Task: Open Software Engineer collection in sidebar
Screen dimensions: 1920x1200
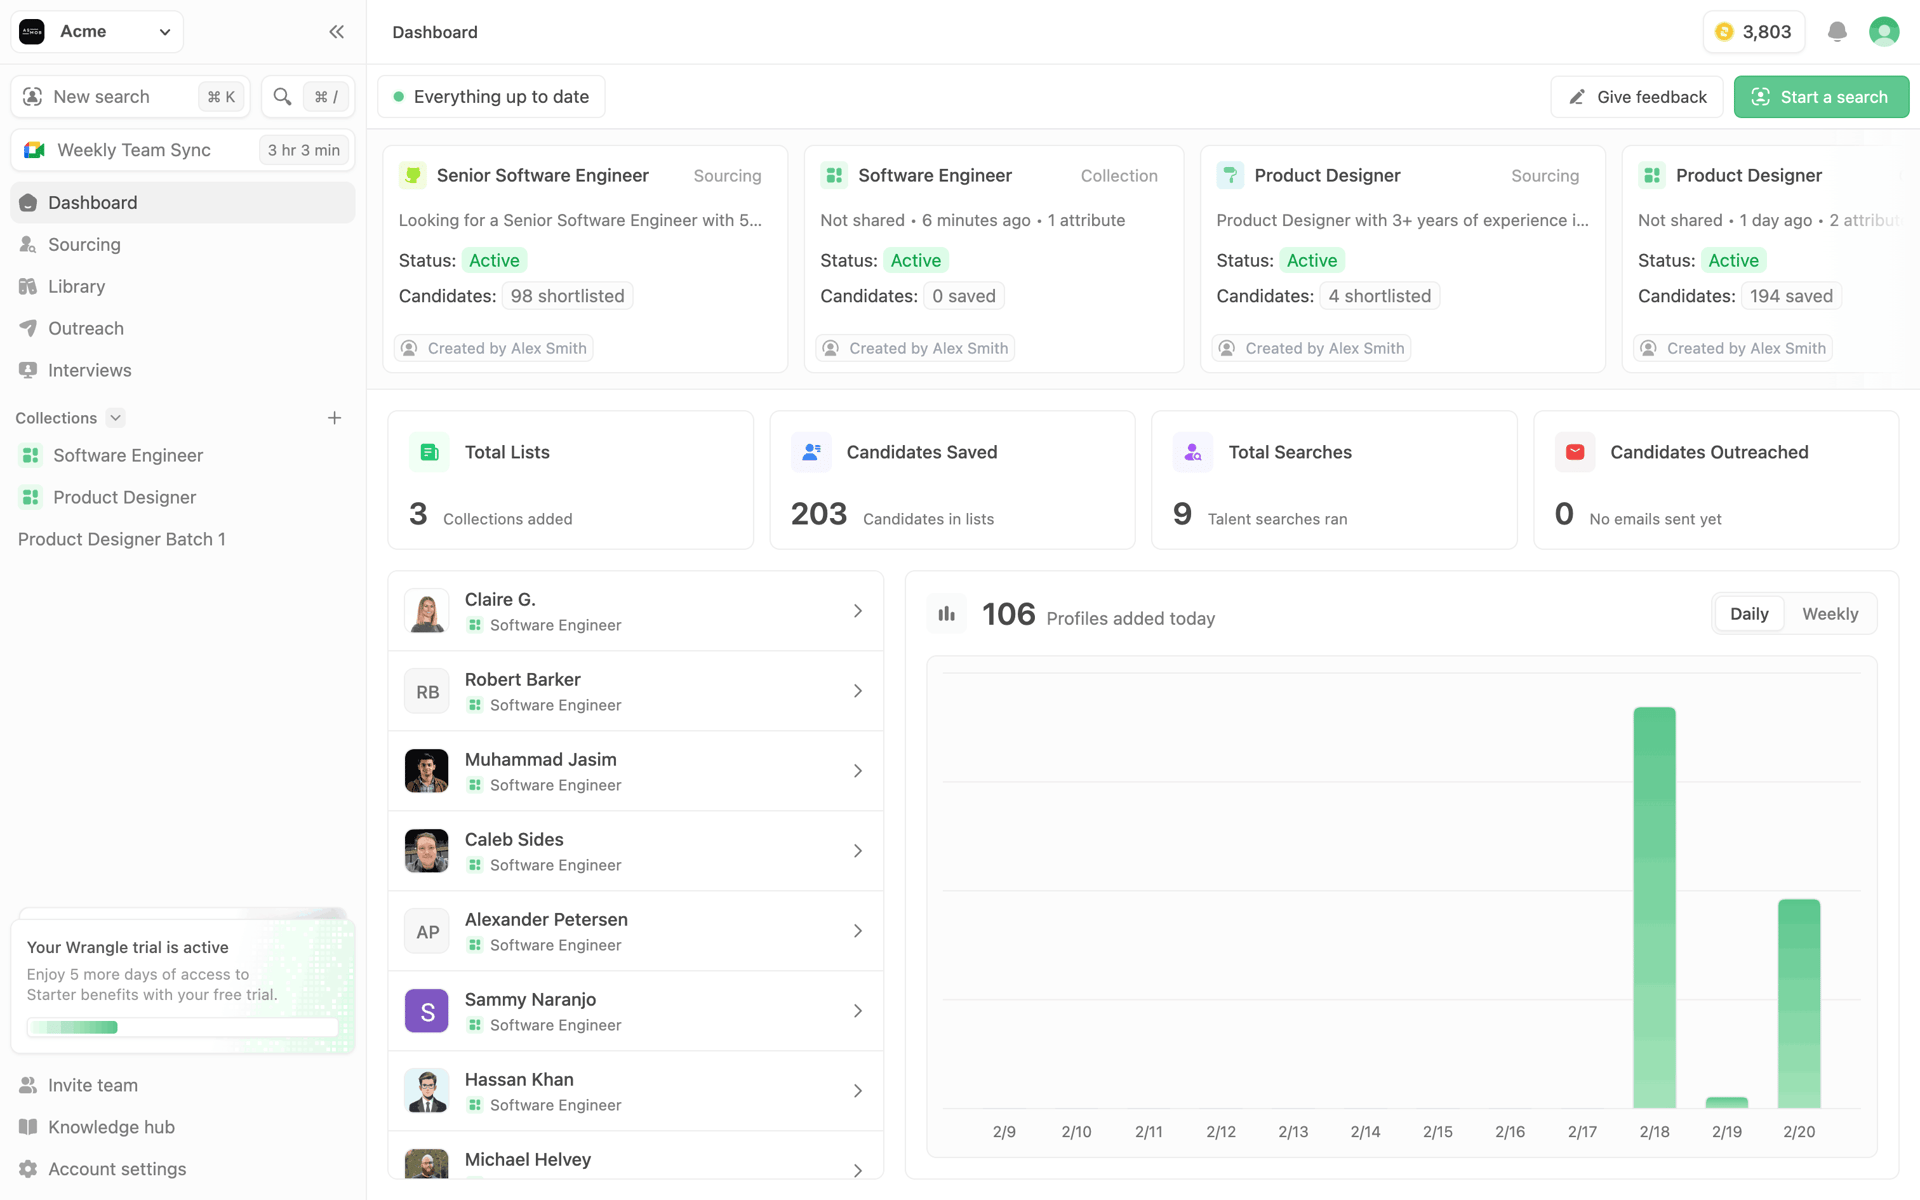Action: (x=183, y=456)
